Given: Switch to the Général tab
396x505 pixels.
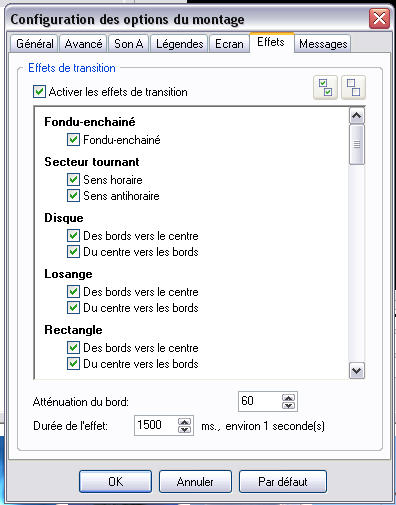Looking at the screenshot, I should tap(35, 44).
